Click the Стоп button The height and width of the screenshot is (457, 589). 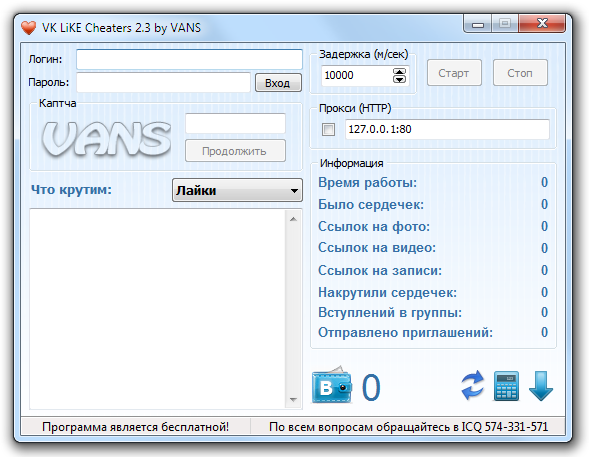point(520,73)
